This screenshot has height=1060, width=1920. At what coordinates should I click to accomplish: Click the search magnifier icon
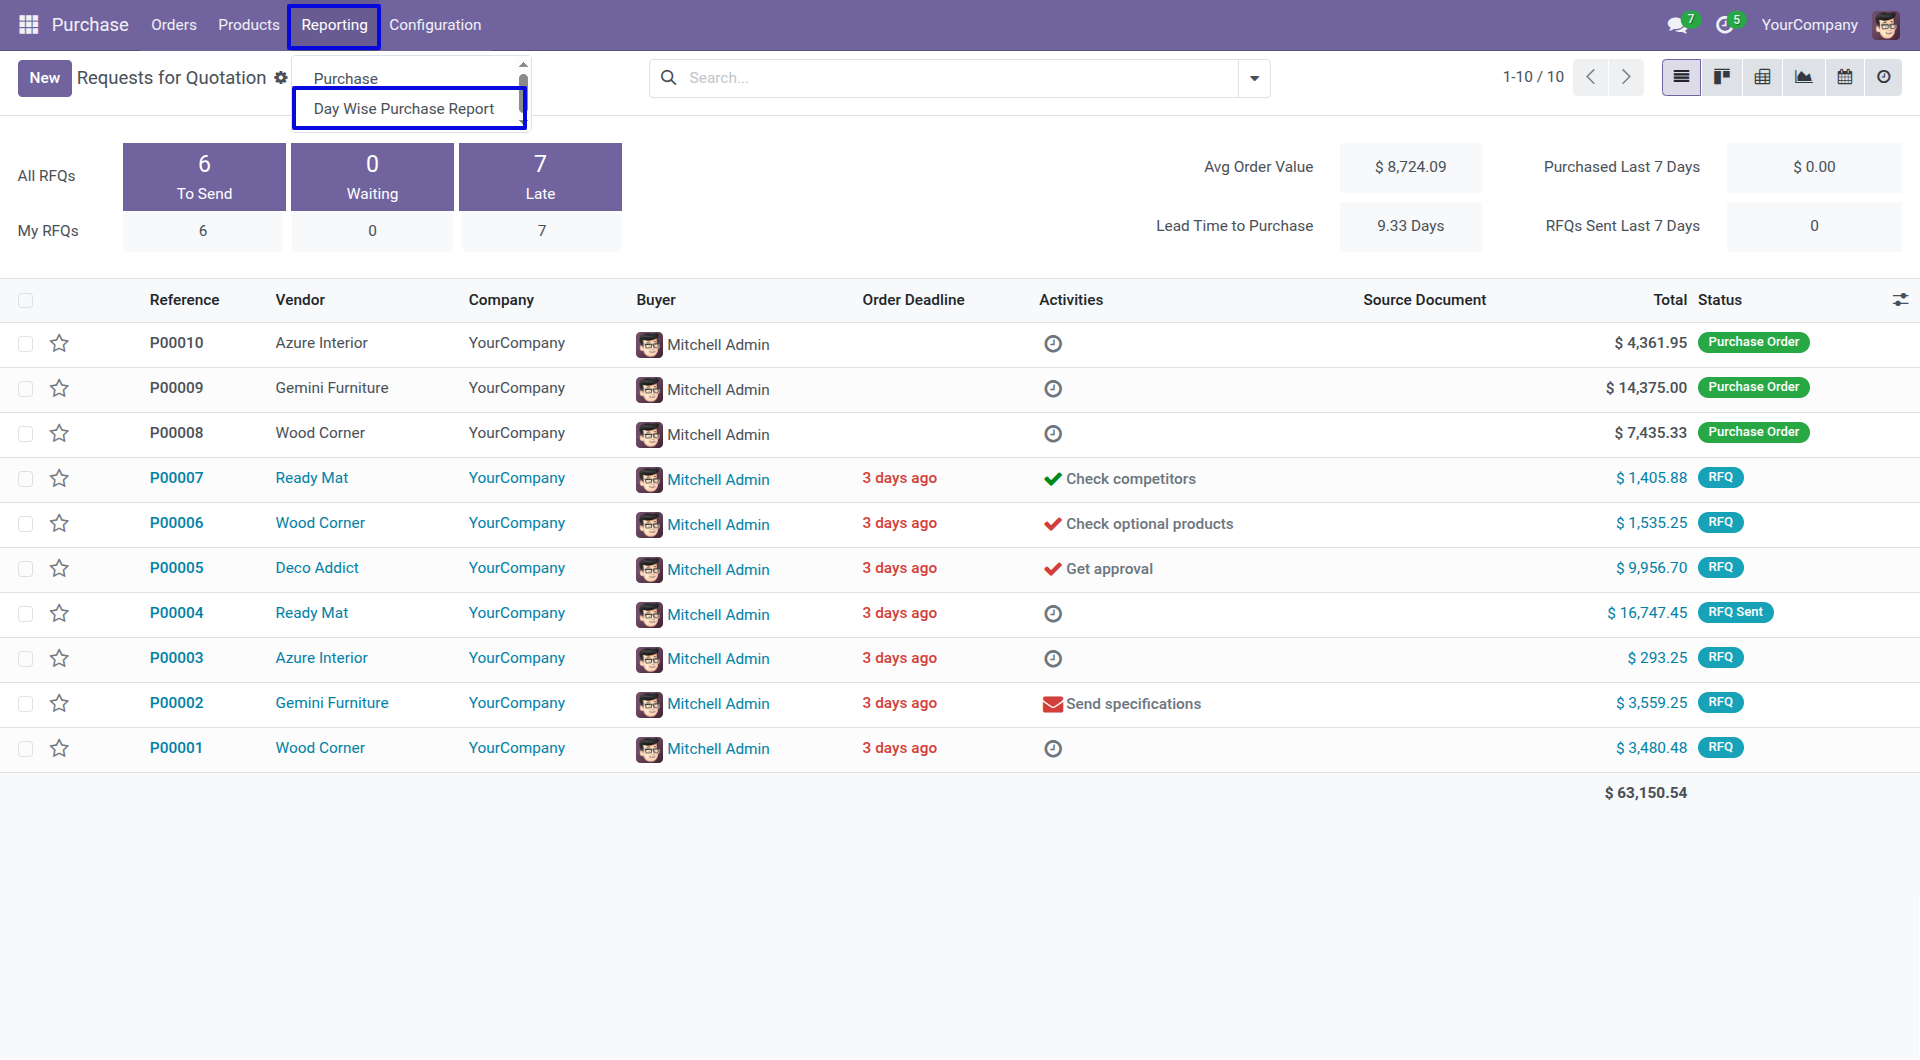click(x=669, y=78)
